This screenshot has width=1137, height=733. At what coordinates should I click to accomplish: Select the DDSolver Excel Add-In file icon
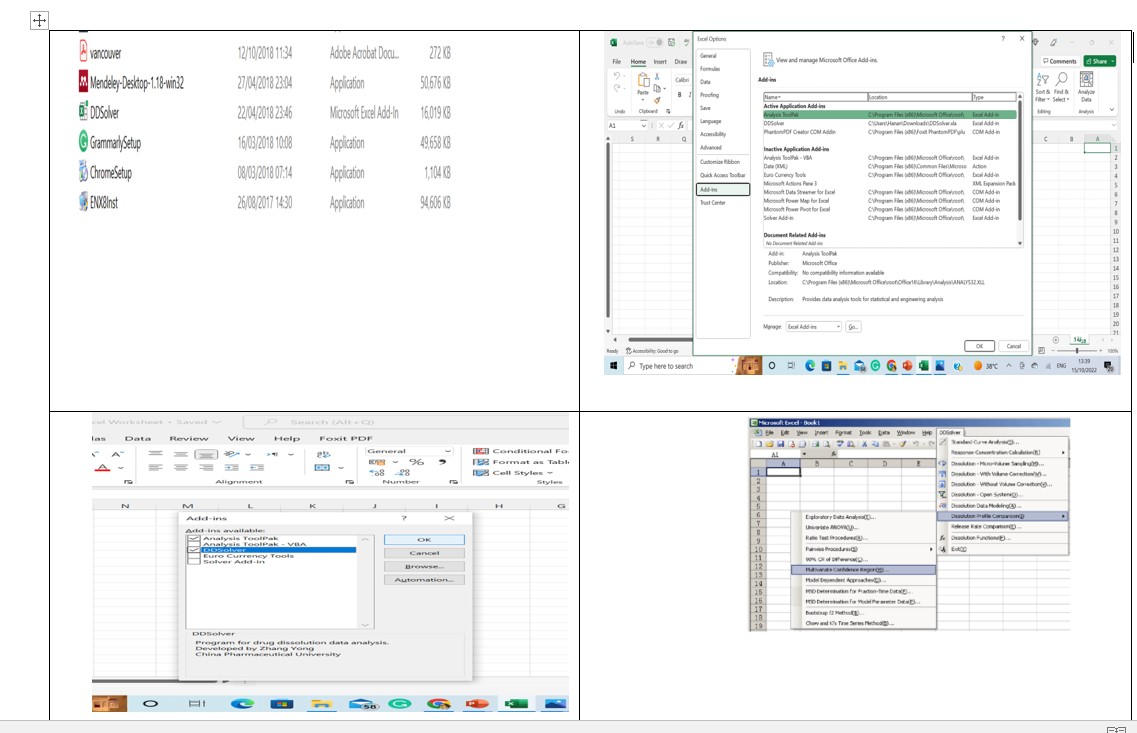pos(83,112)
